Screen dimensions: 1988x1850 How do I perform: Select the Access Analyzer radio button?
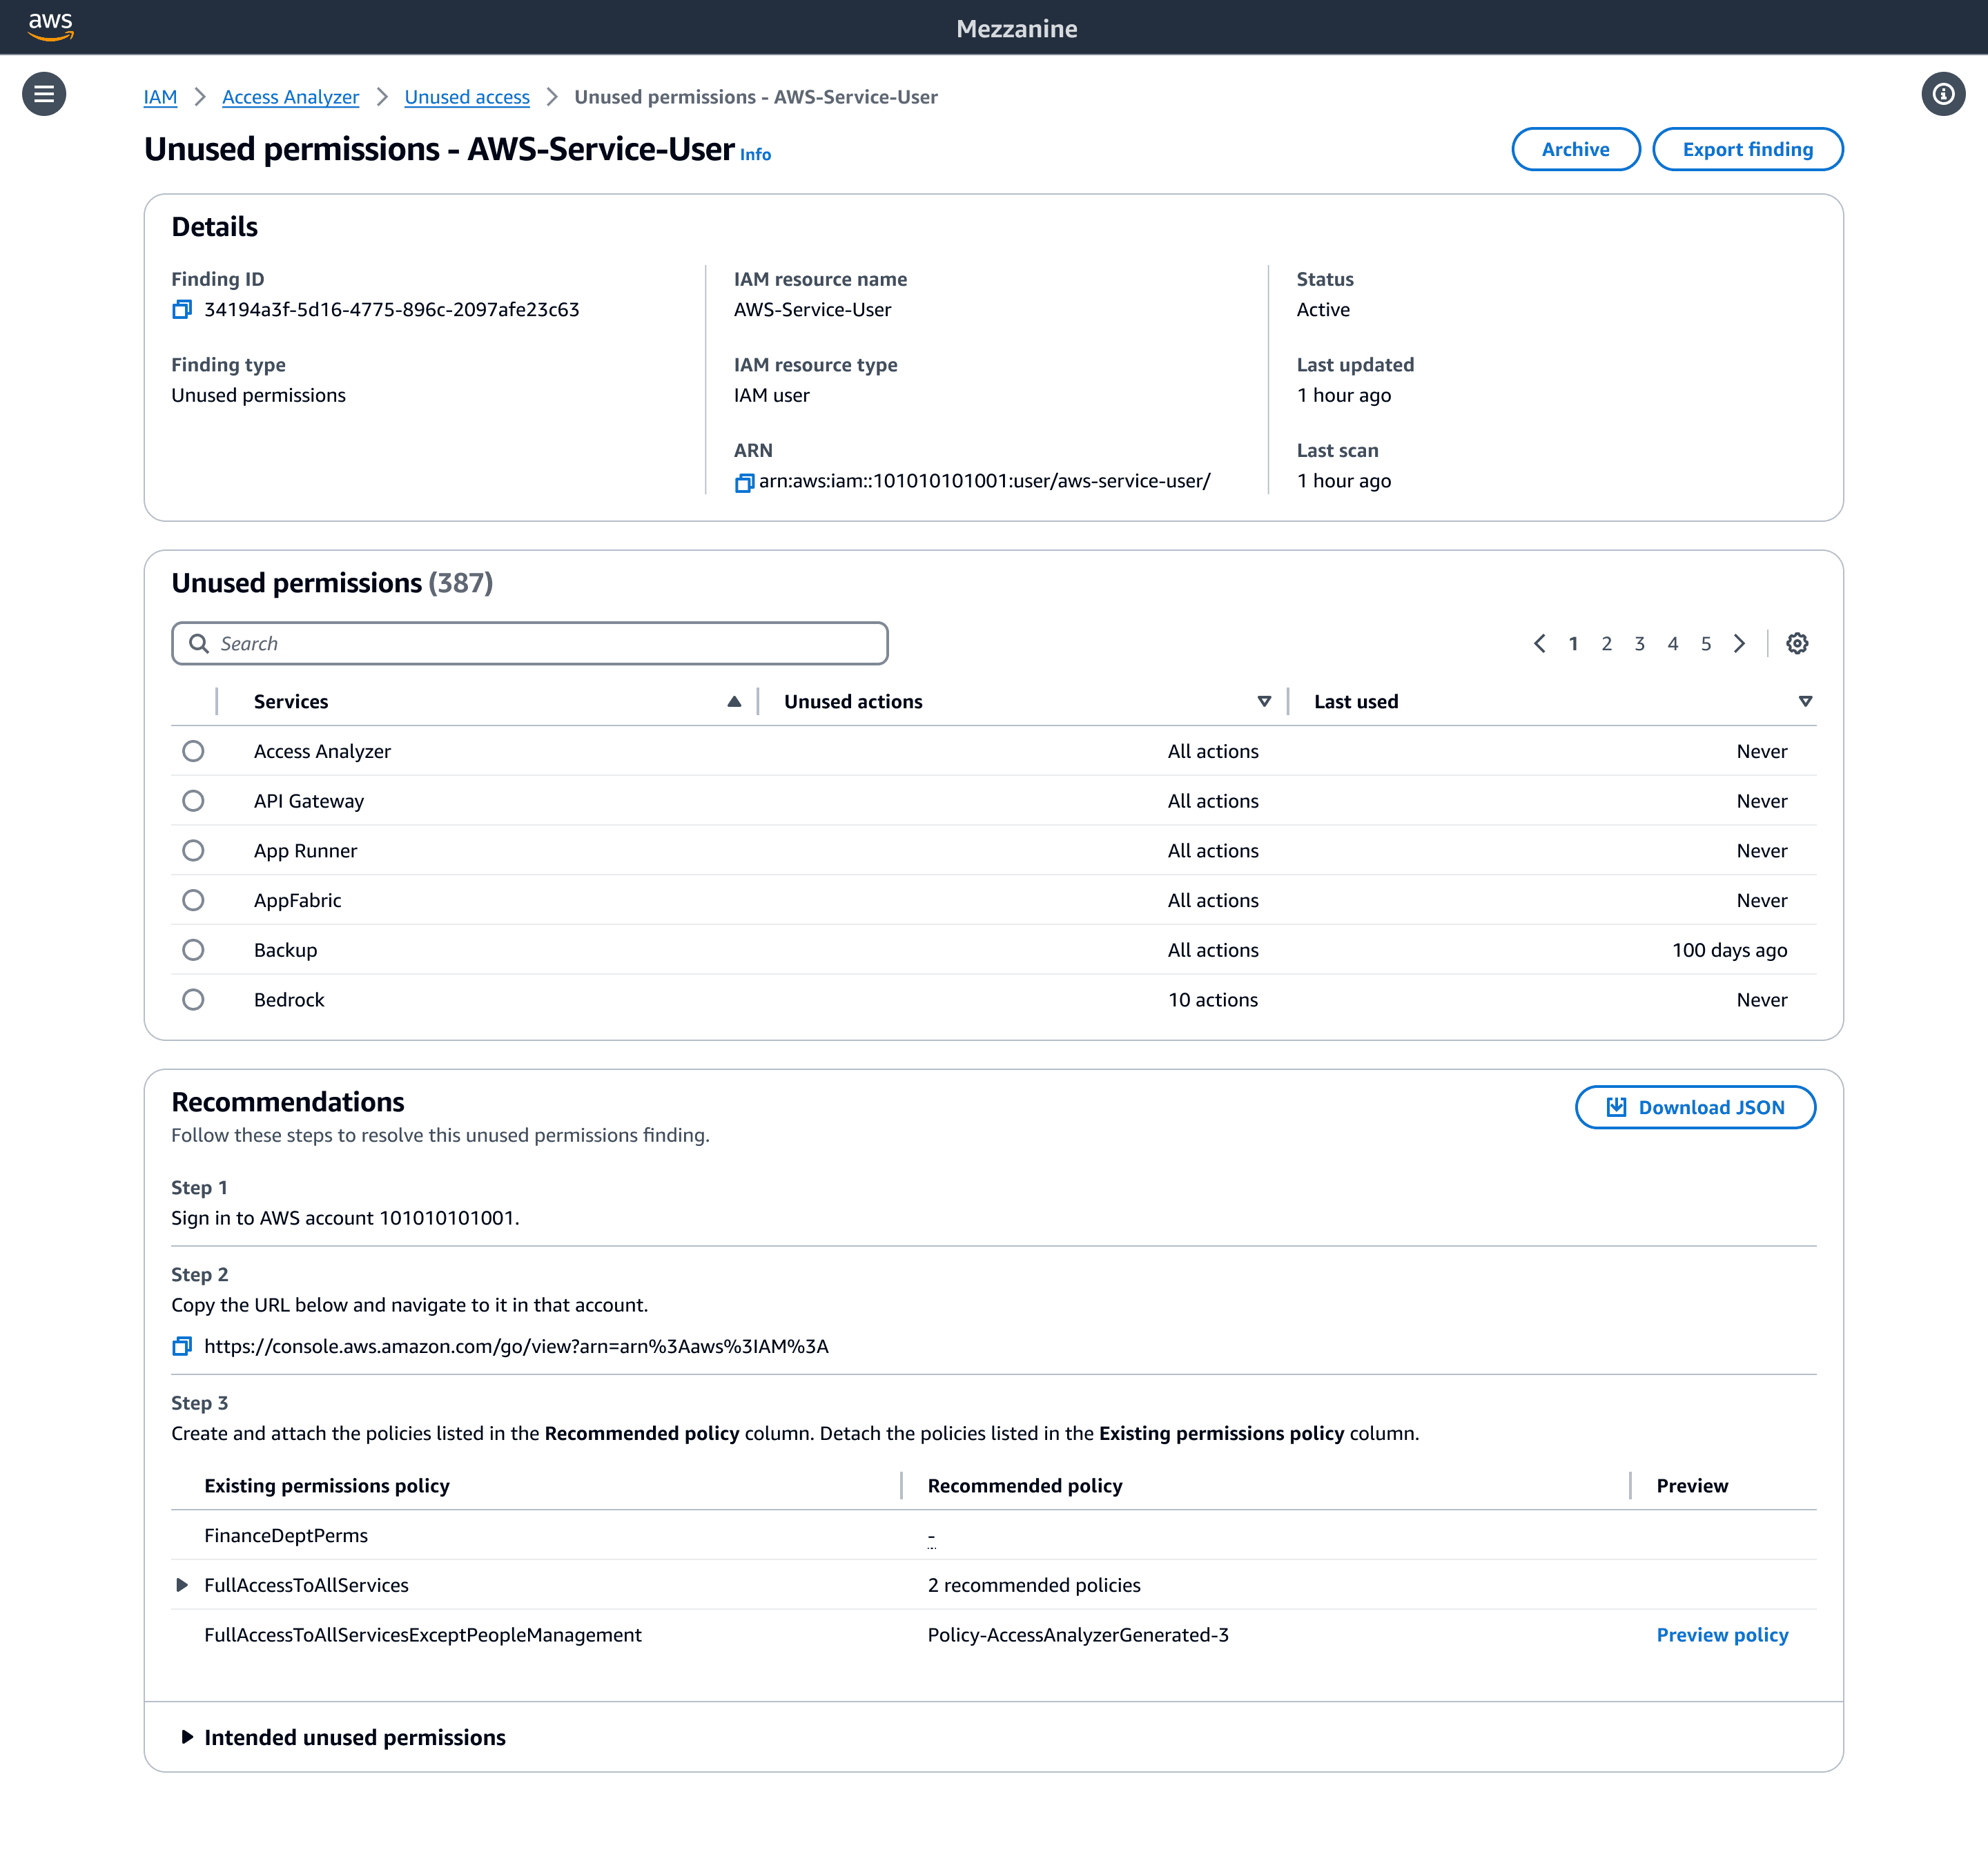[193, 751]
